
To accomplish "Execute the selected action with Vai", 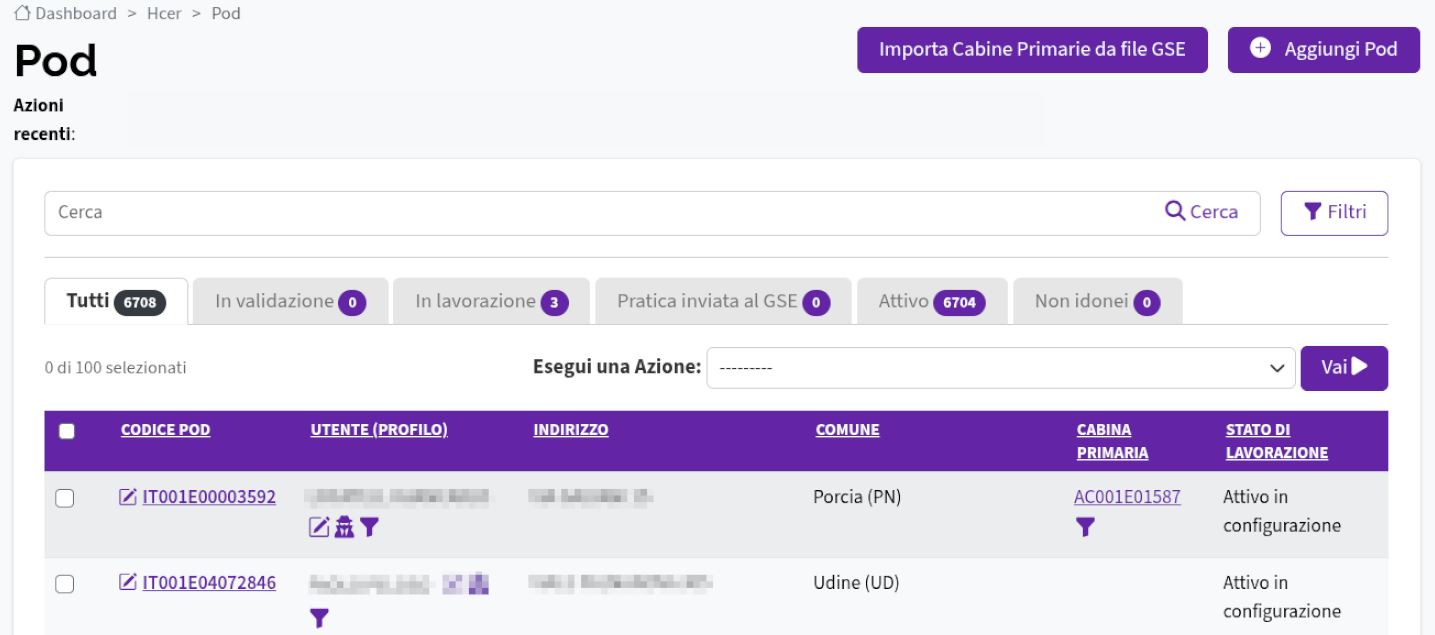I will coord(1344,368).
